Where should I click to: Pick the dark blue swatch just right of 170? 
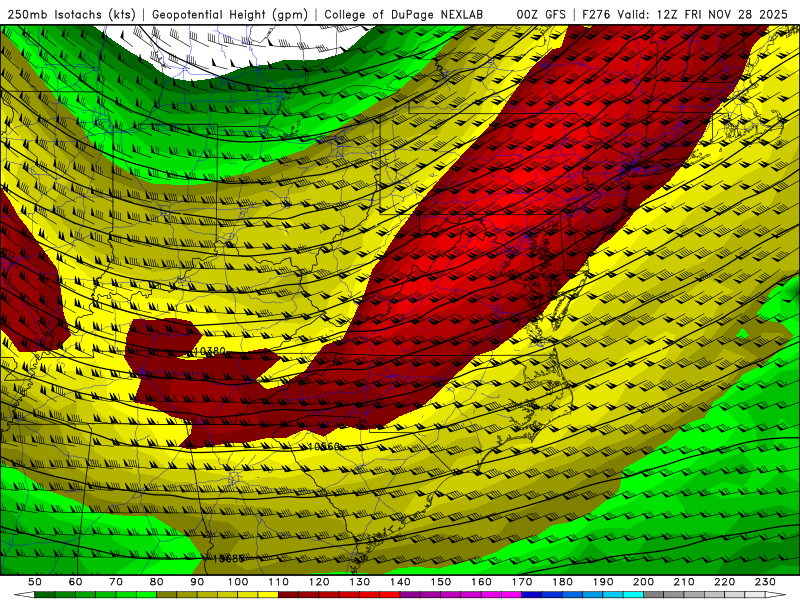[532, 594]
